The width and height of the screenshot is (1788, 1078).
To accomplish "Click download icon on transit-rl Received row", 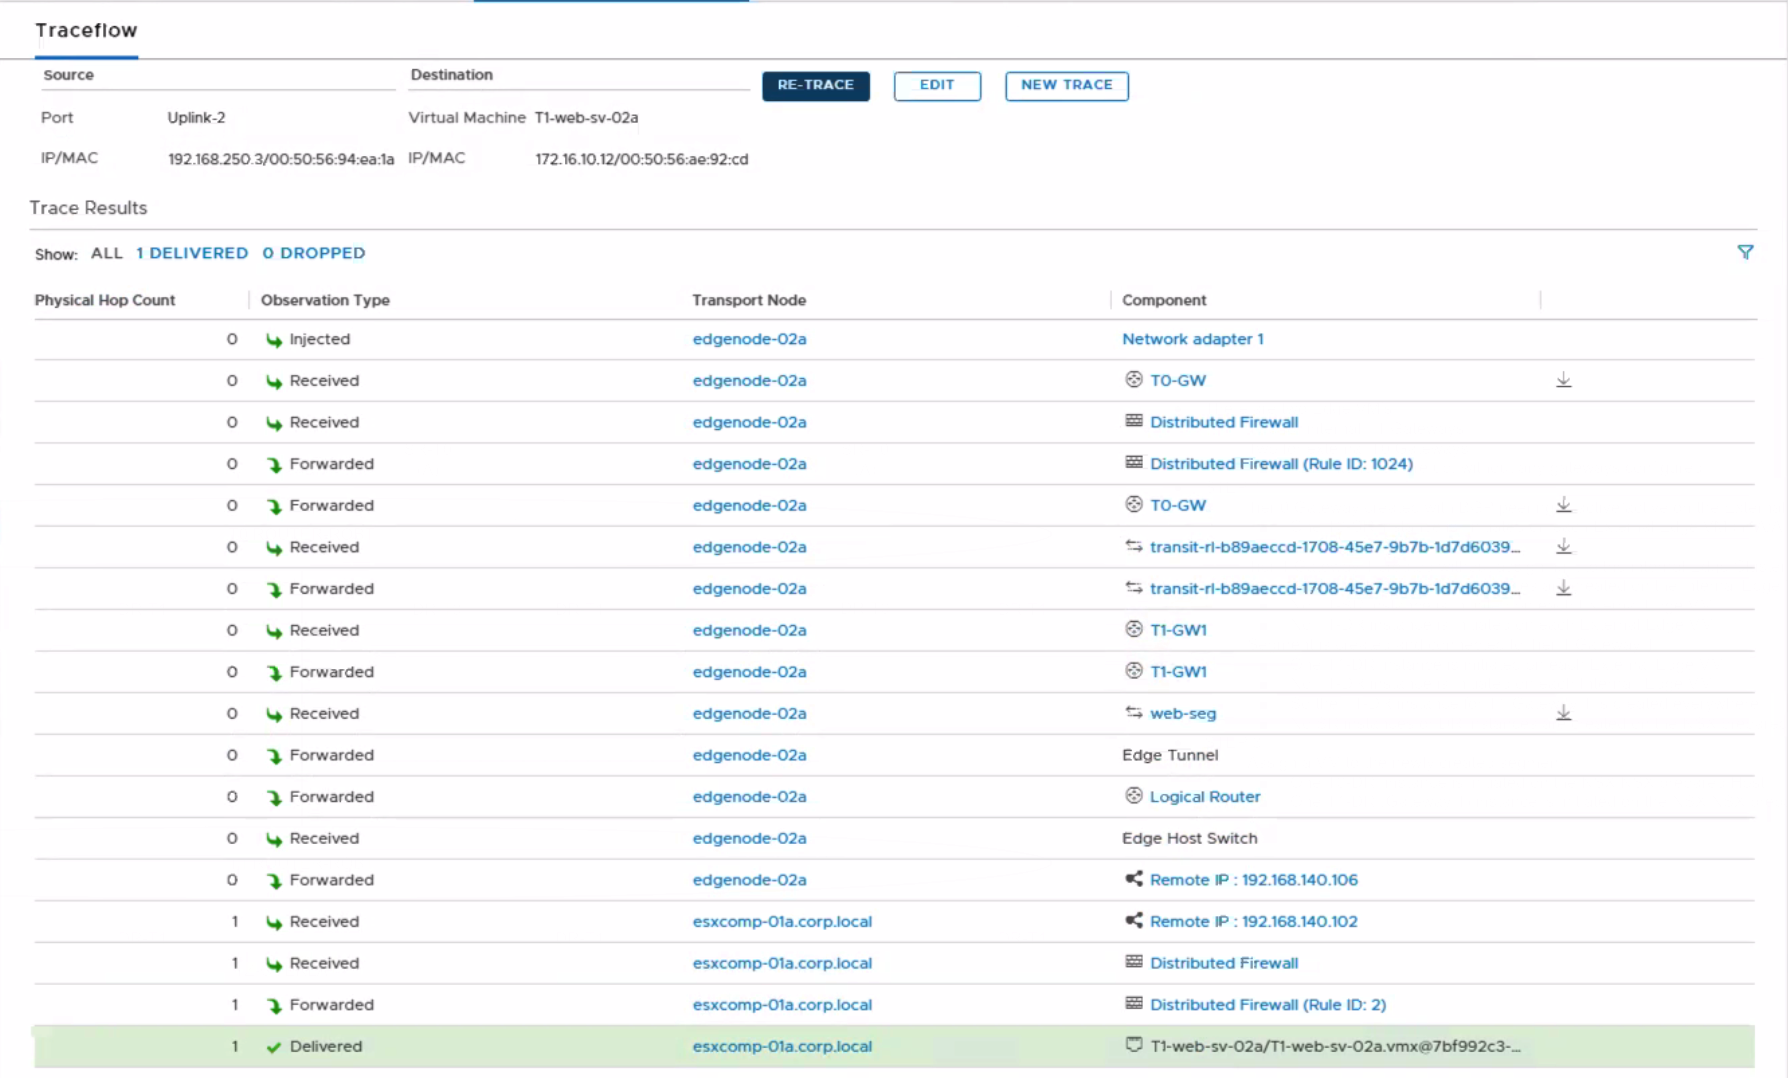I will coord(1563,547).
